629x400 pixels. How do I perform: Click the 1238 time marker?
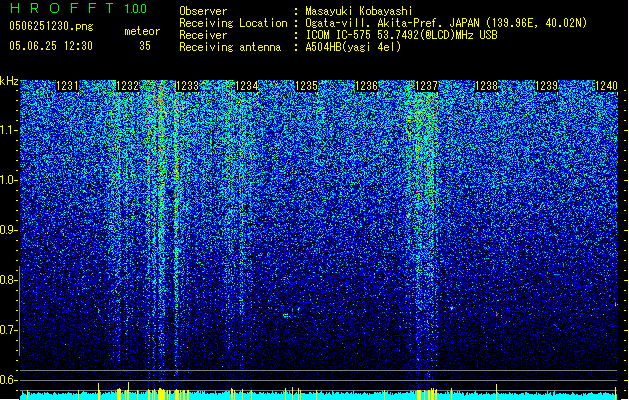[486, 86]
